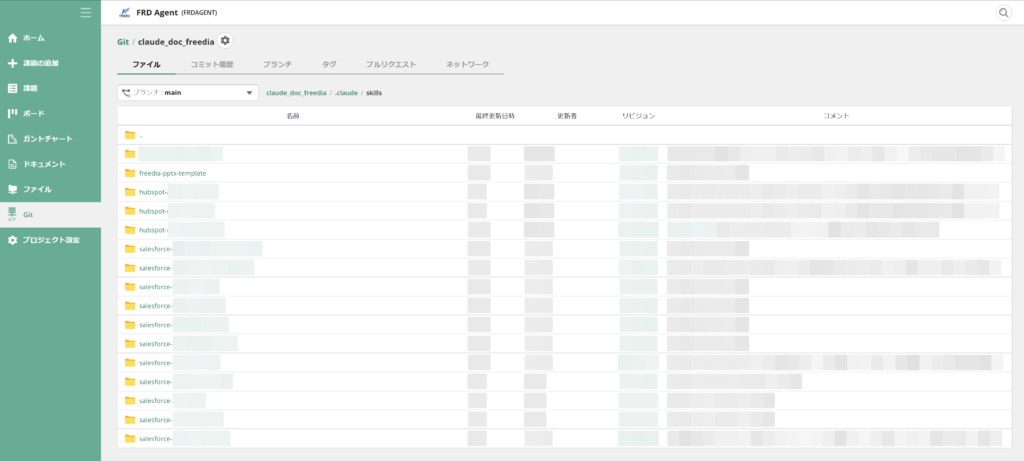Switch to the コミット履歴 tab
The width and height of the screenshot is (1024, 461).
(212, 65)
